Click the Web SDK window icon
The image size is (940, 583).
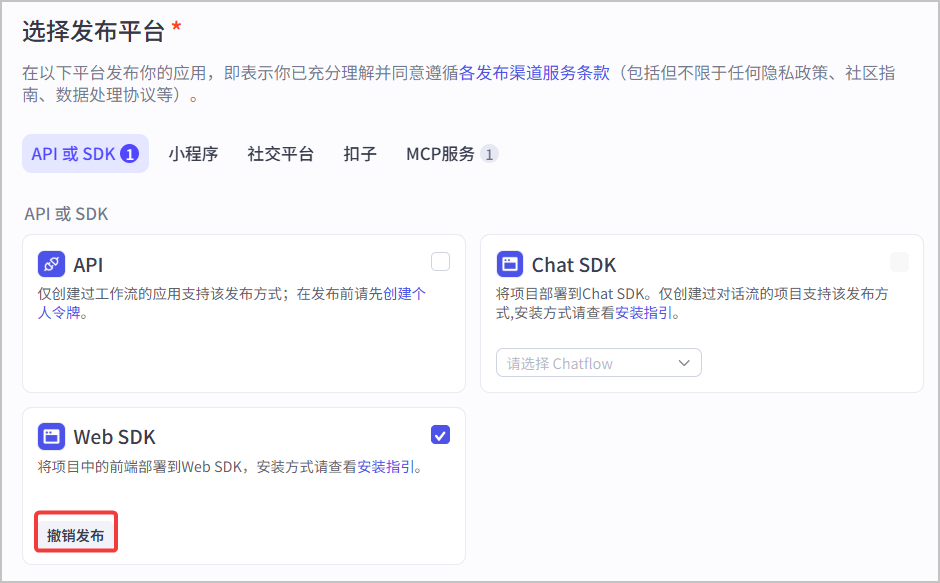(51, 436)
